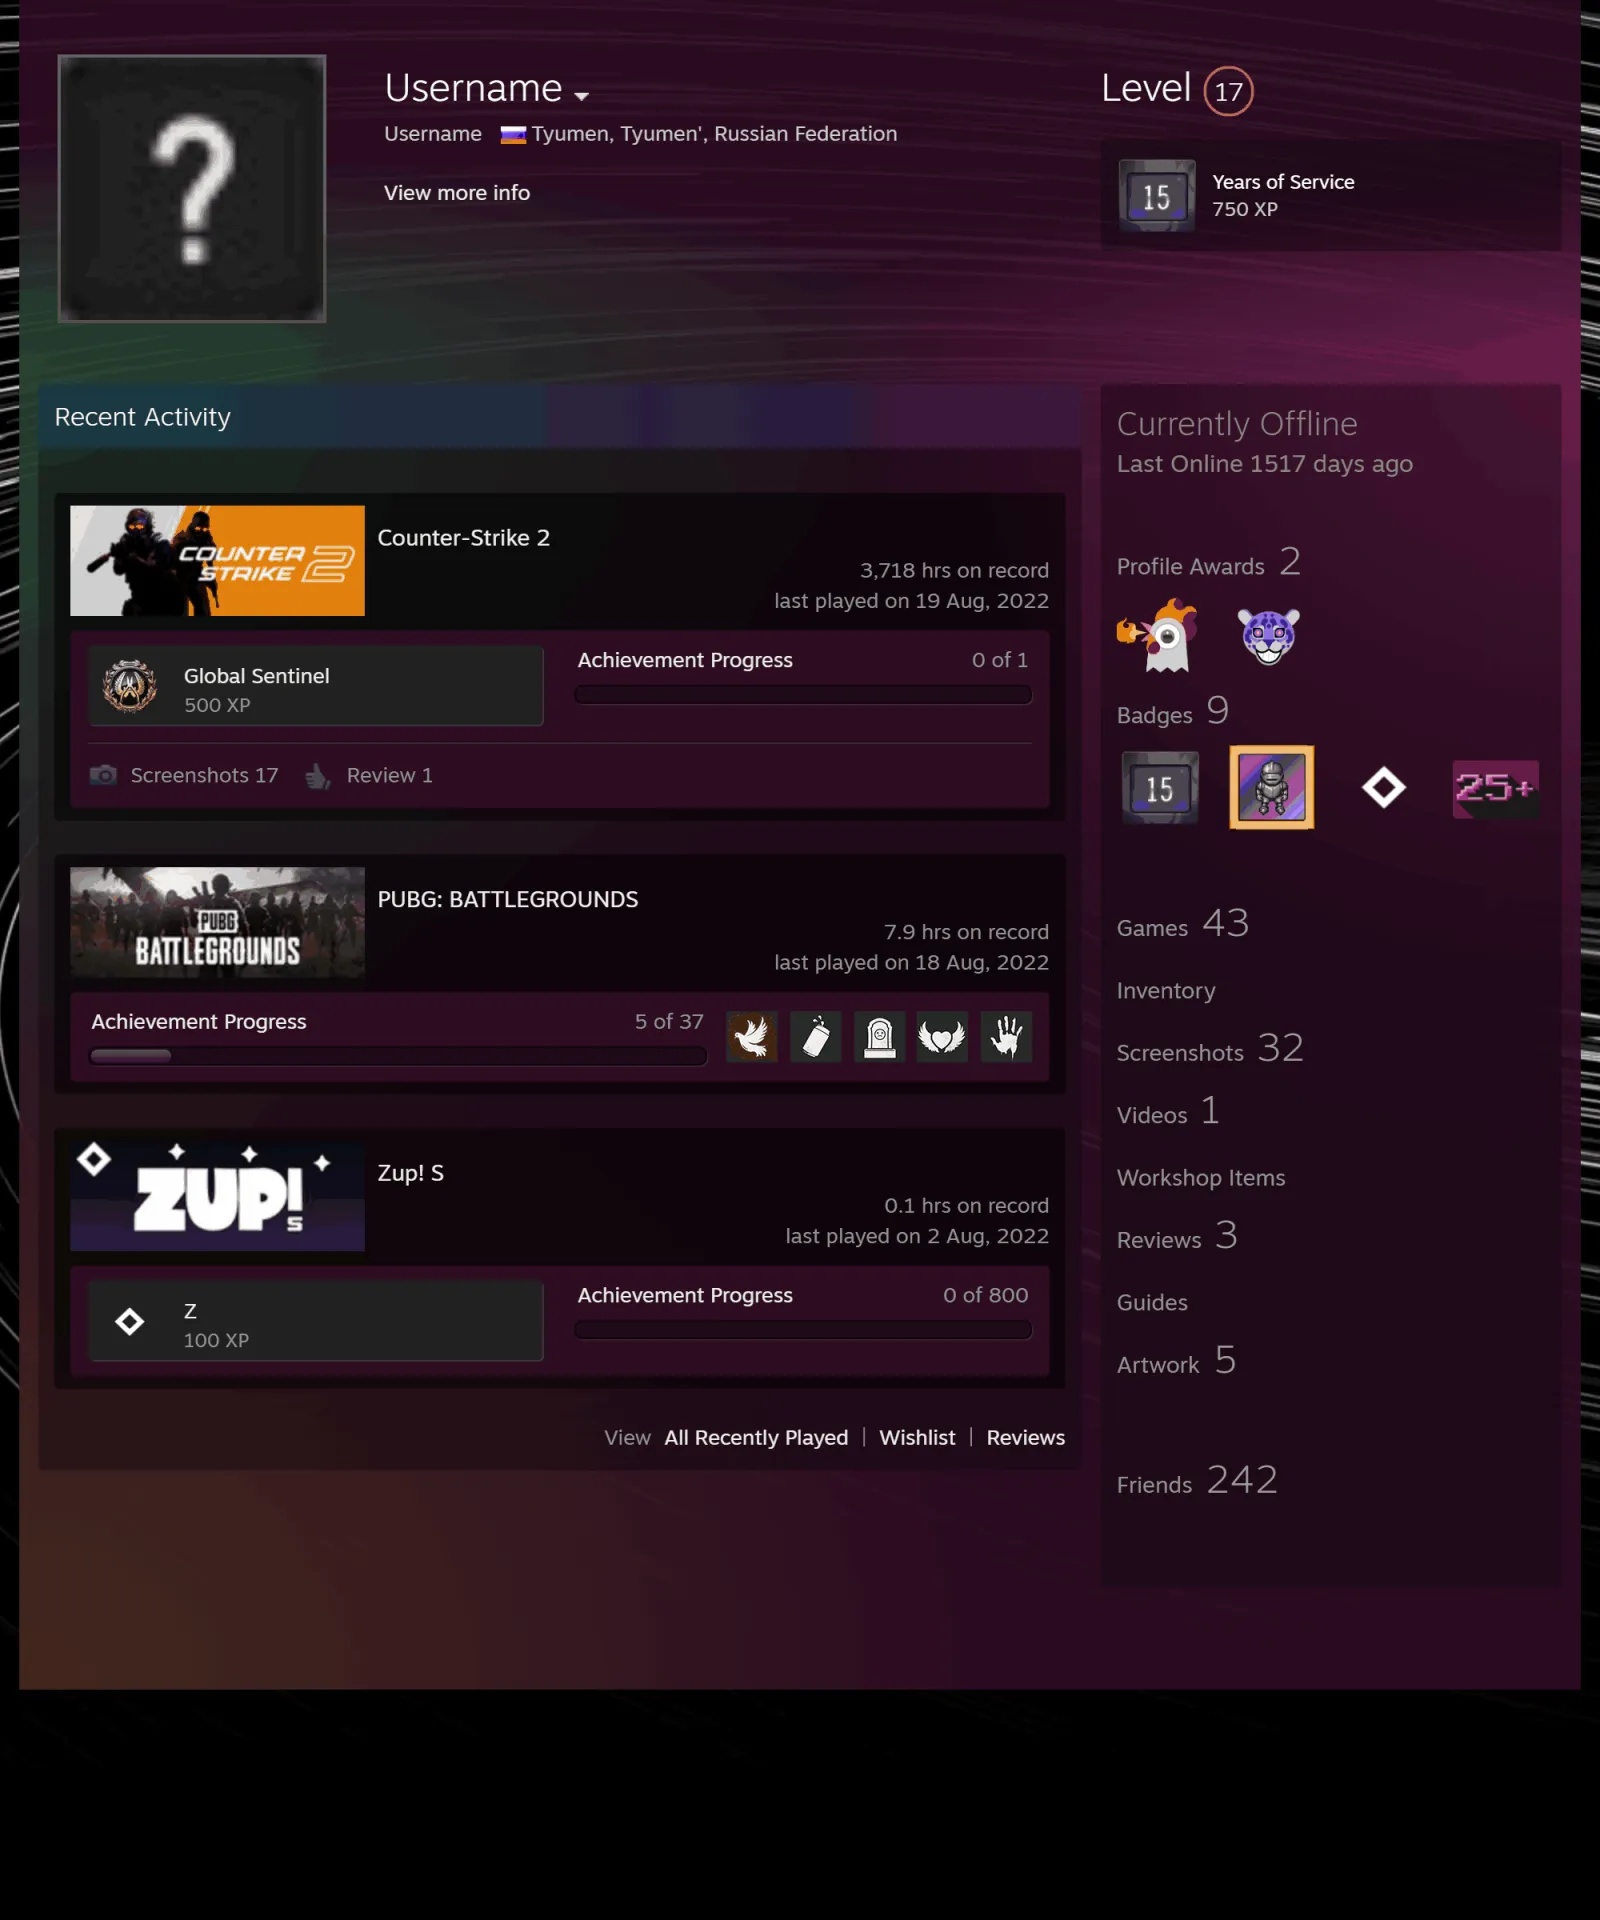Open the Zup! S title link

pos(410,1173)
